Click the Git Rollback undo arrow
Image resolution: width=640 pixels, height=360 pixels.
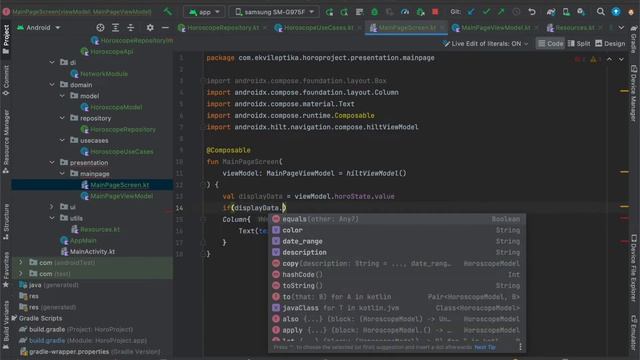point(531,12)
